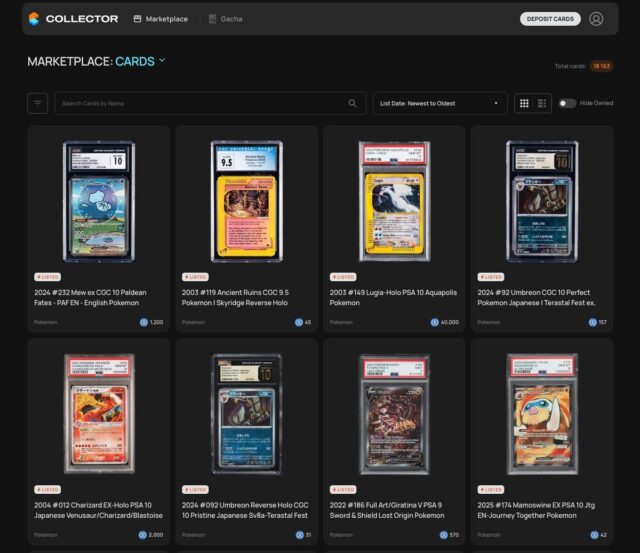Click the coin icon beside price 2,000
640x553 pixels.
tap(142, 535)
